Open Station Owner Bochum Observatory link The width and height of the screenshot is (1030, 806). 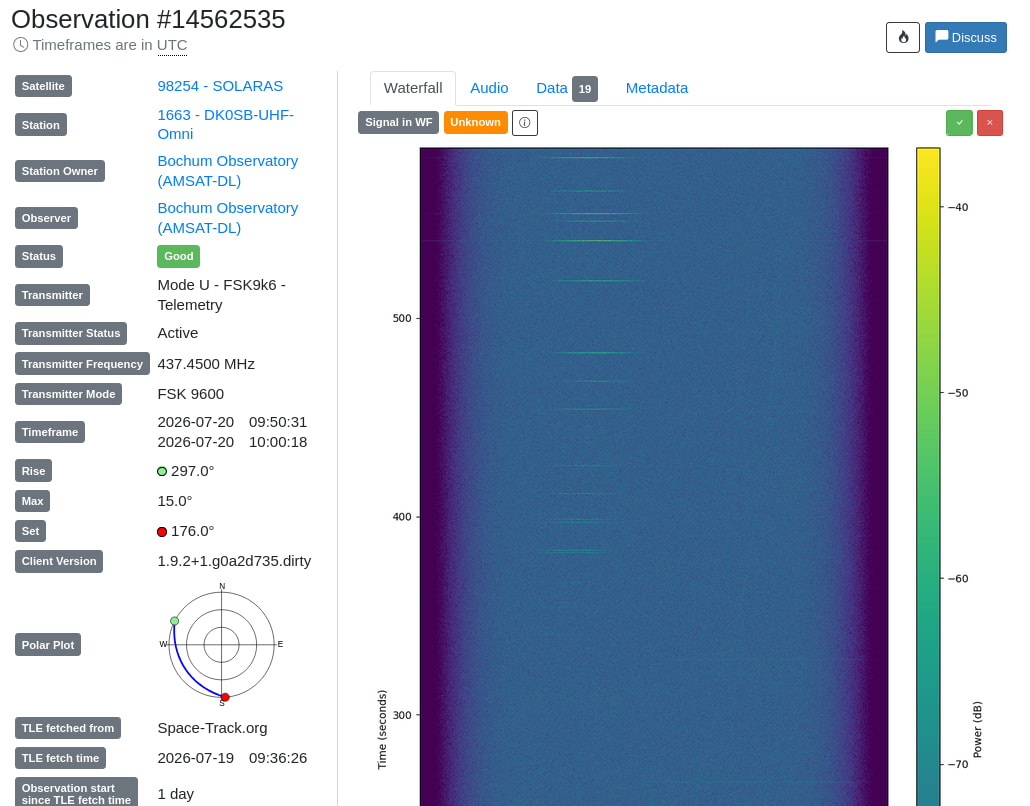pyautogui.click(x=228, y=171)
